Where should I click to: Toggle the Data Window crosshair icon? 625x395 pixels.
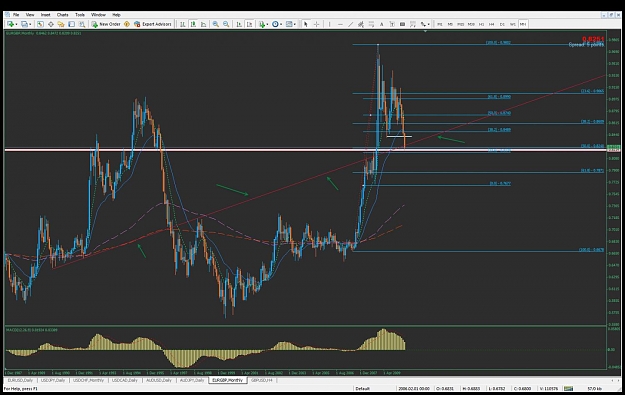[51, 24]
